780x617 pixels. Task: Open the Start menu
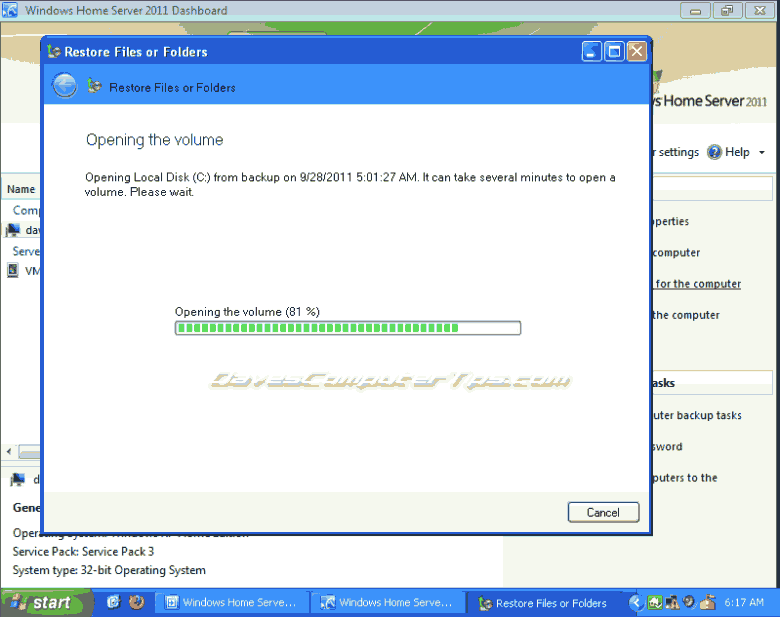click(46, 603)
